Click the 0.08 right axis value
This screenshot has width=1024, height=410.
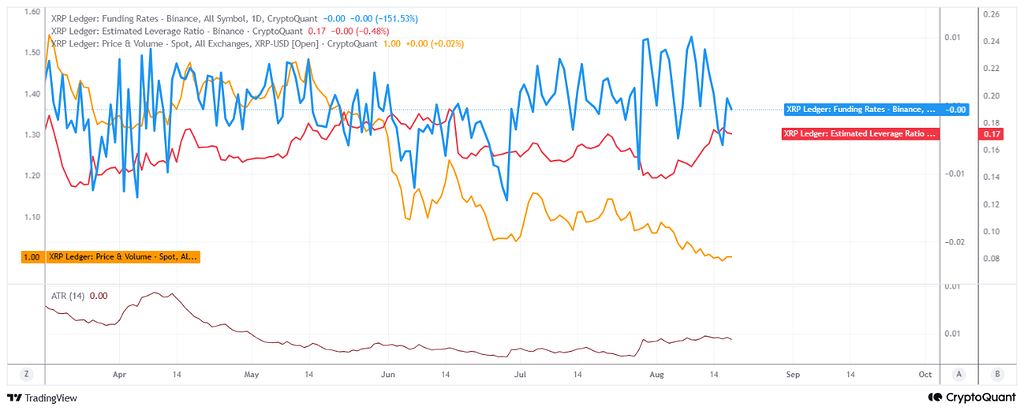[x=990, y=259]
